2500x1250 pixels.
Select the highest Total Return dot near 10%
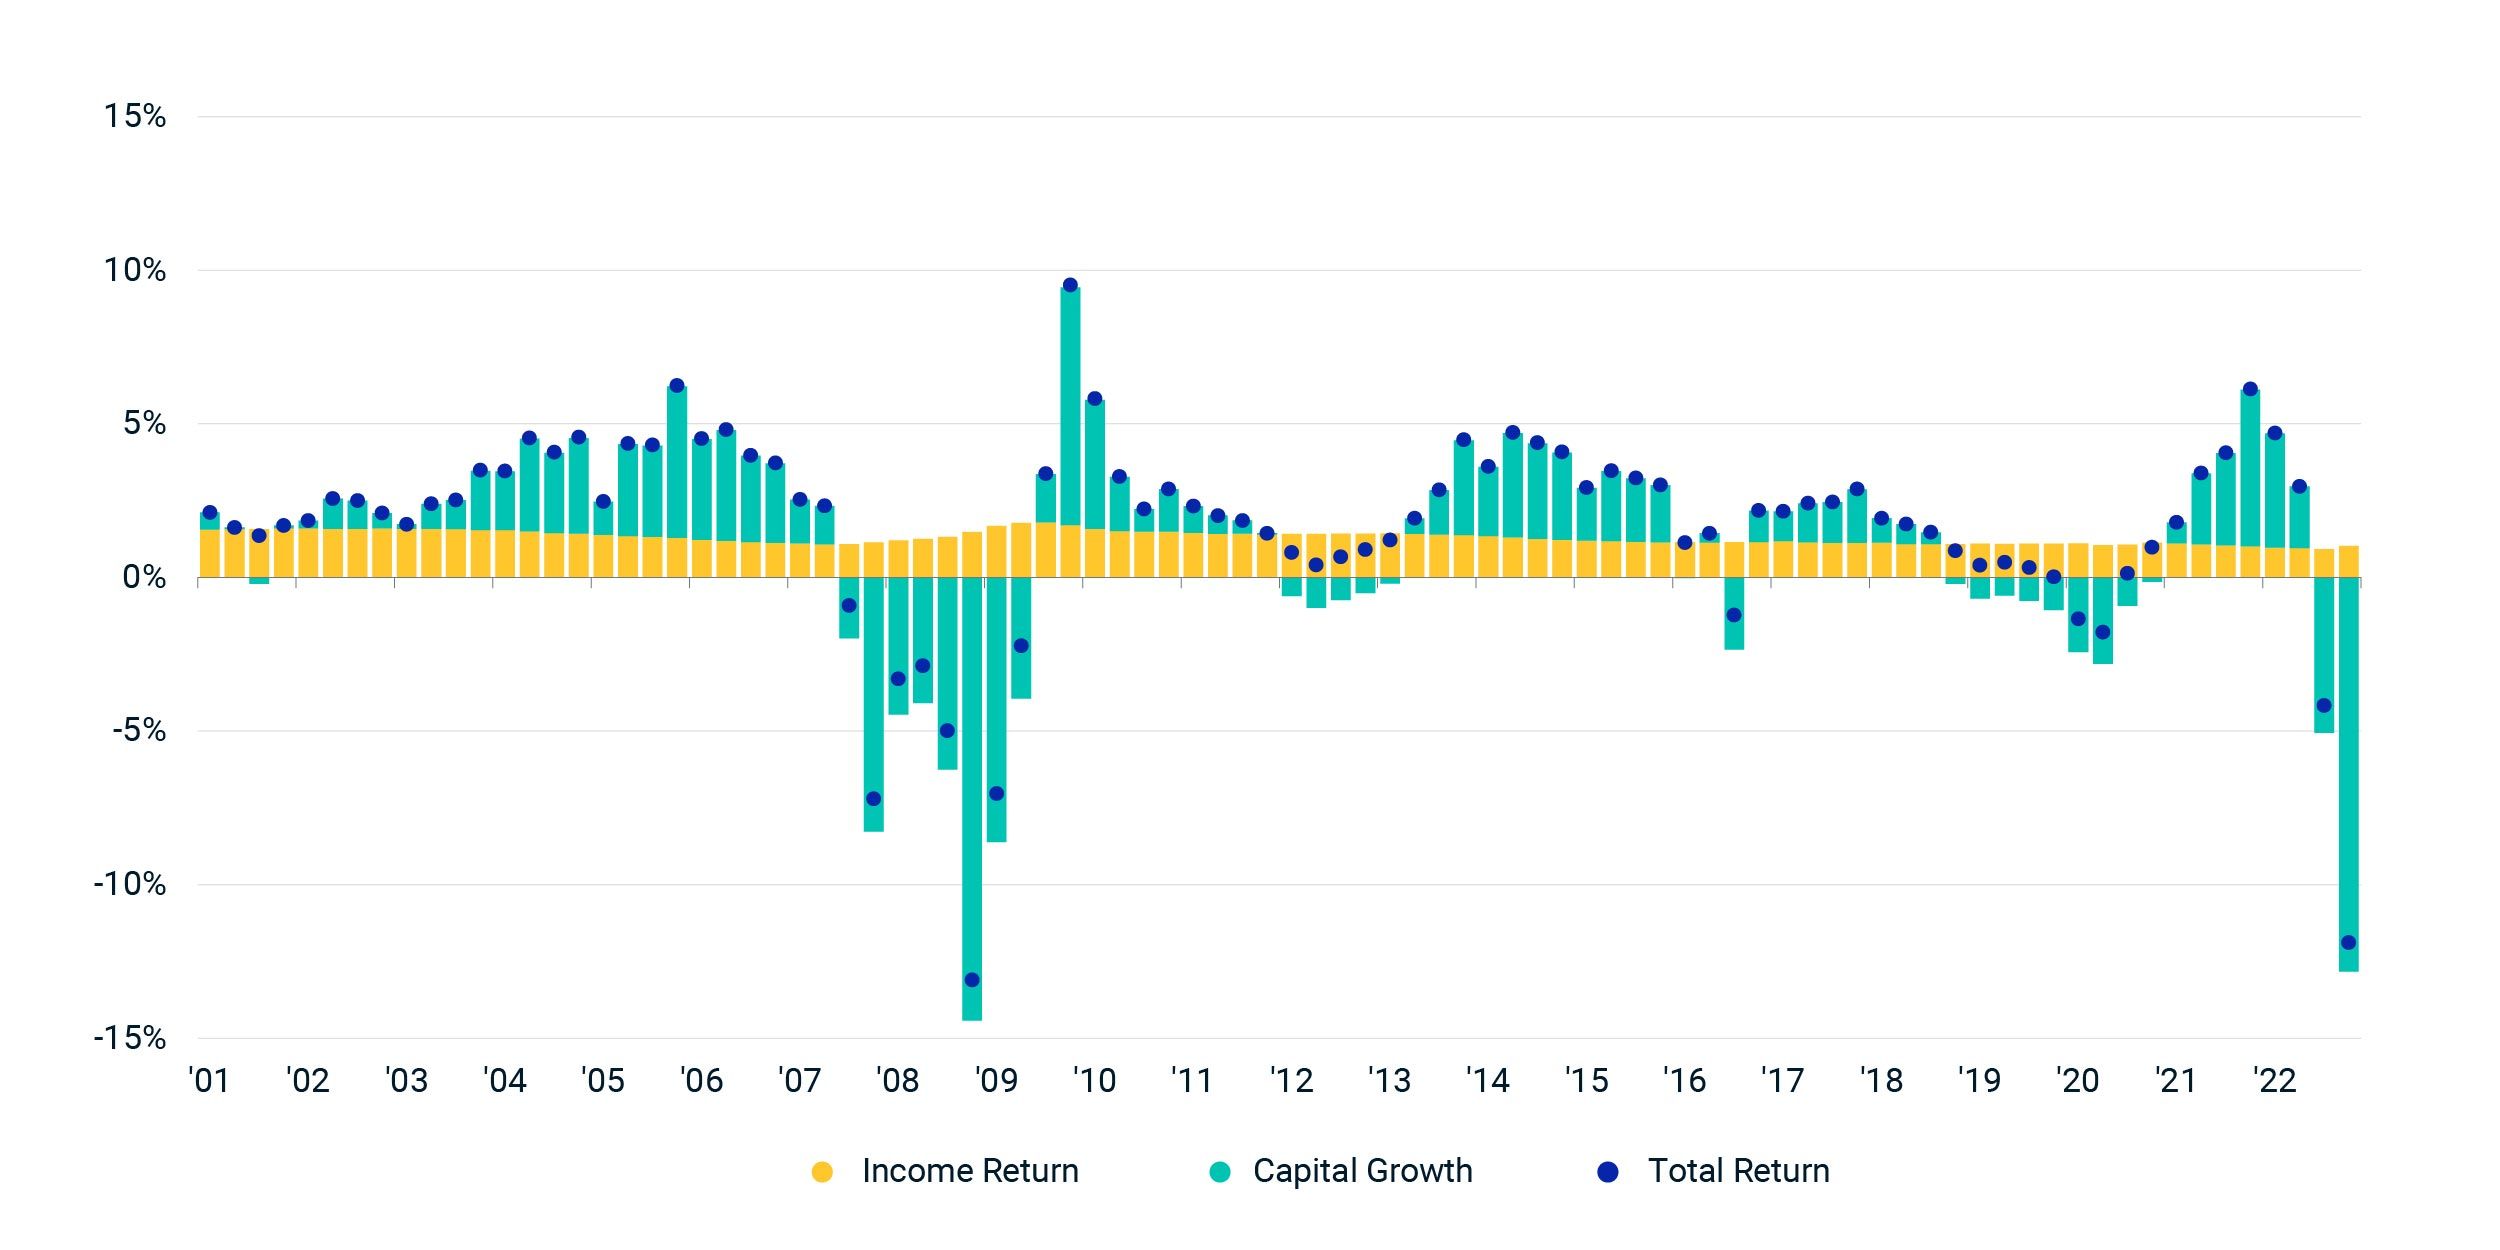[1070, 285]
